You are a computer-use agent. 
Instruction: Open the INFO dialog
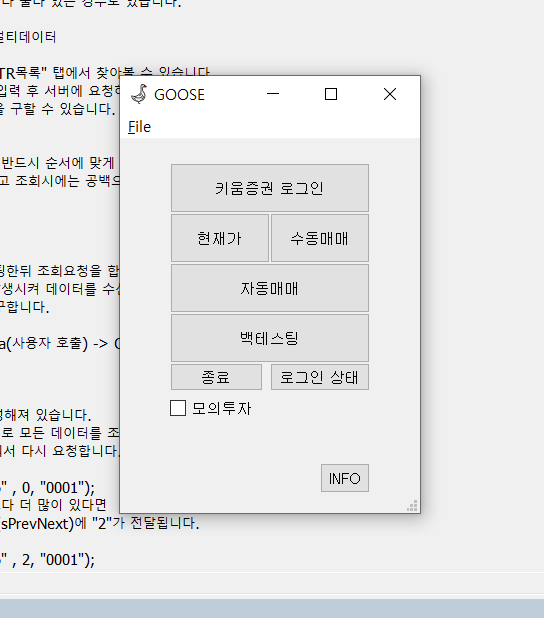(x=345, y=478)
